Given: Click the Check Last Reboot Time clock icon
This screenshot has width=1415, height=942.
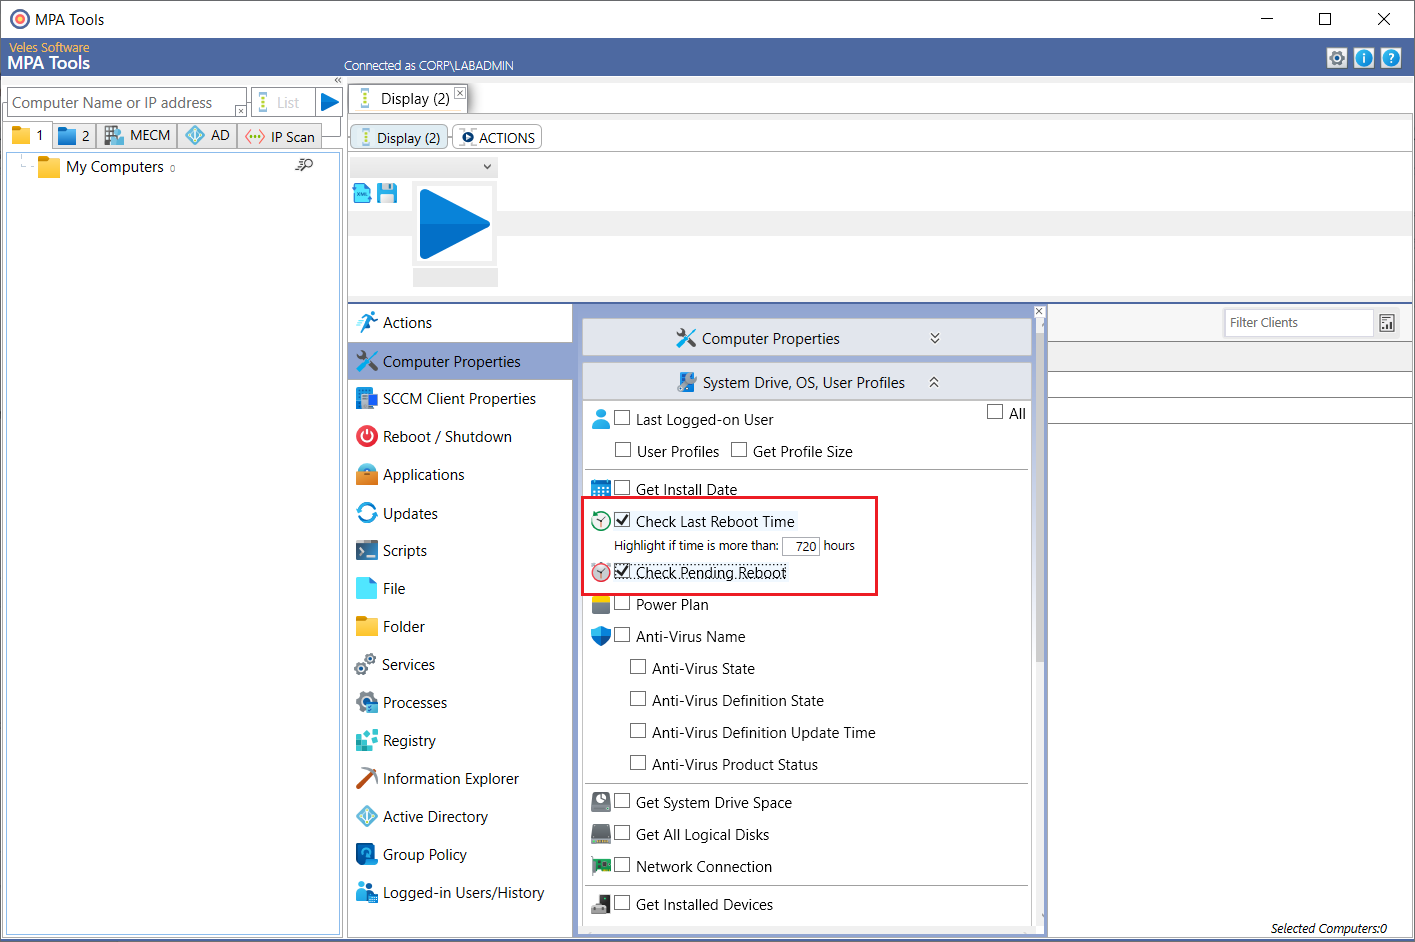Looking at the screenshot, I should pos(600,521).
